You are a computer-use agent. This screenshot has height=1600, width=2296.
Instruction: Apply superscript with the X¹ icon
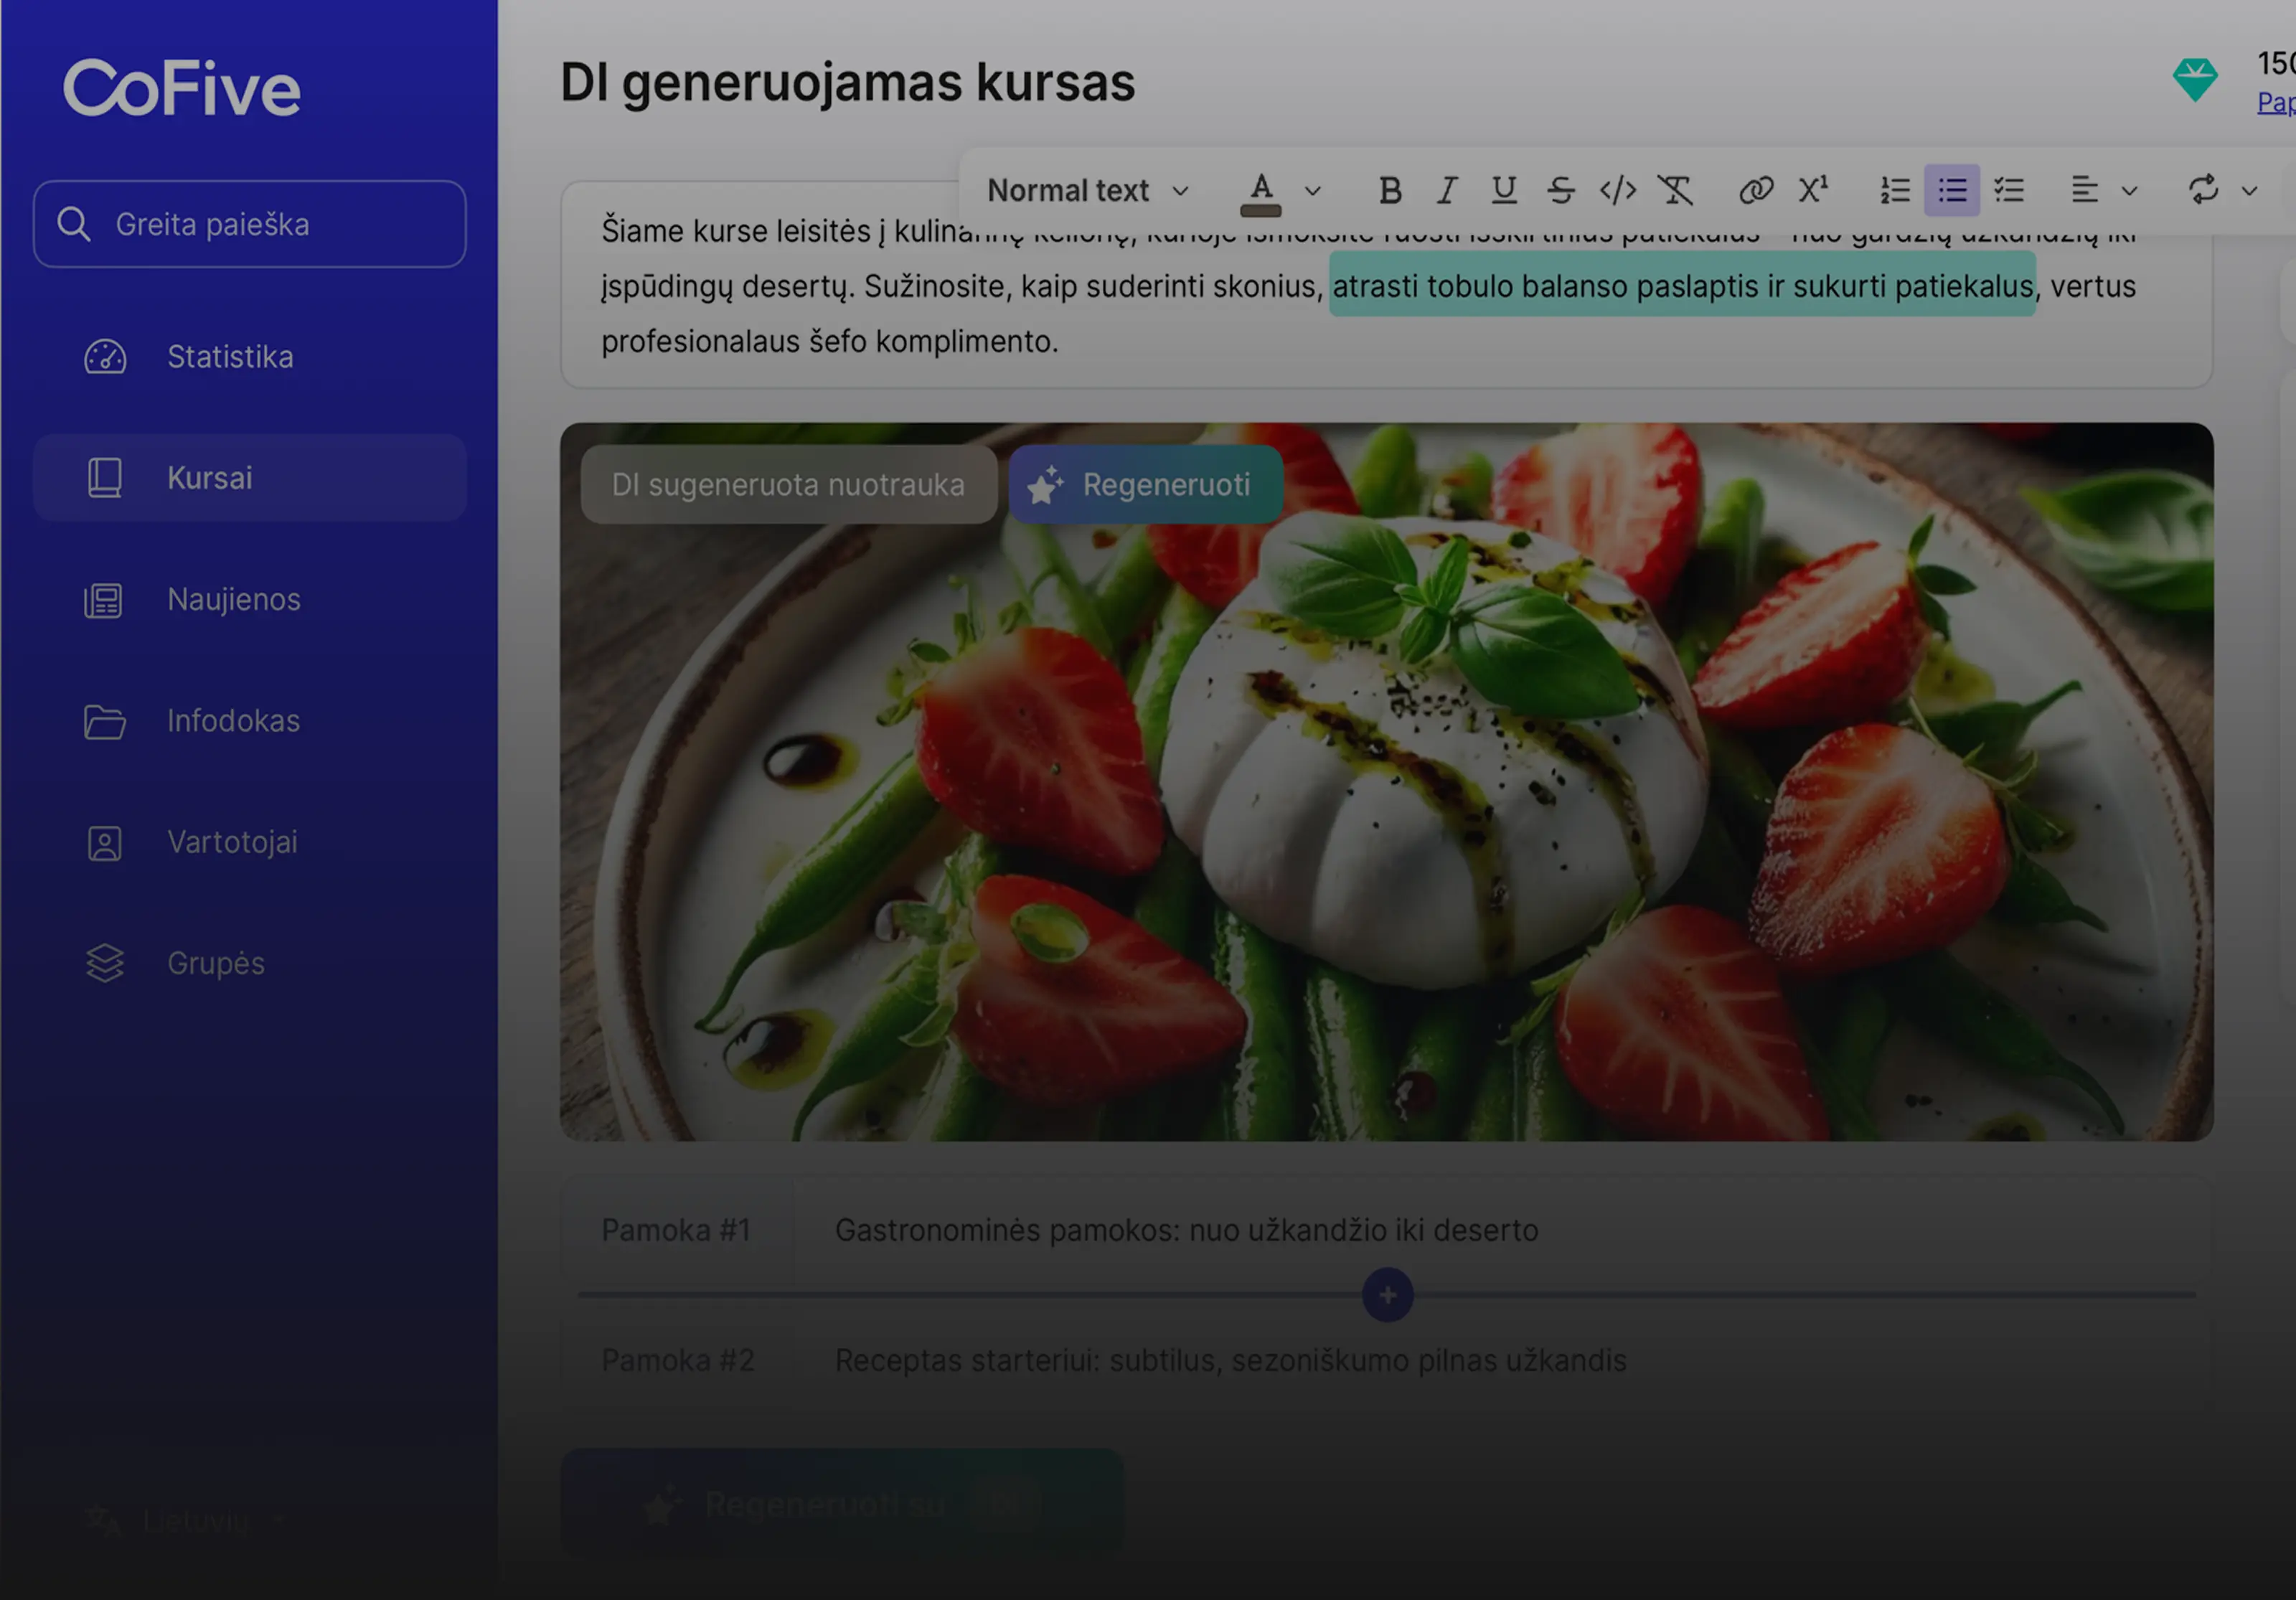coord(1813,190)
